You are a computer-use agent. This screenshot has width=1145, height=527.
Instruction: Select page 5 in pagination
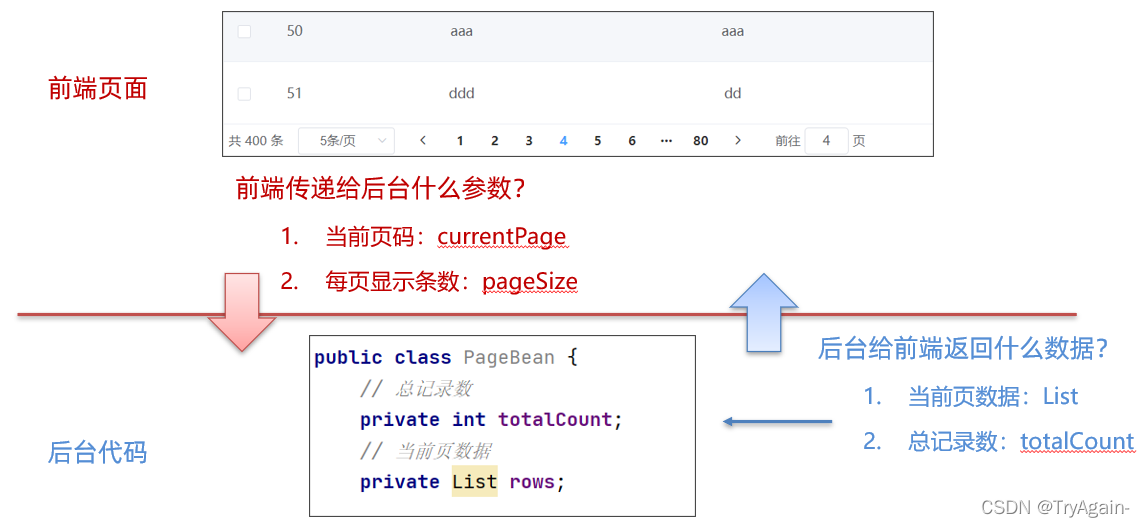597,142
